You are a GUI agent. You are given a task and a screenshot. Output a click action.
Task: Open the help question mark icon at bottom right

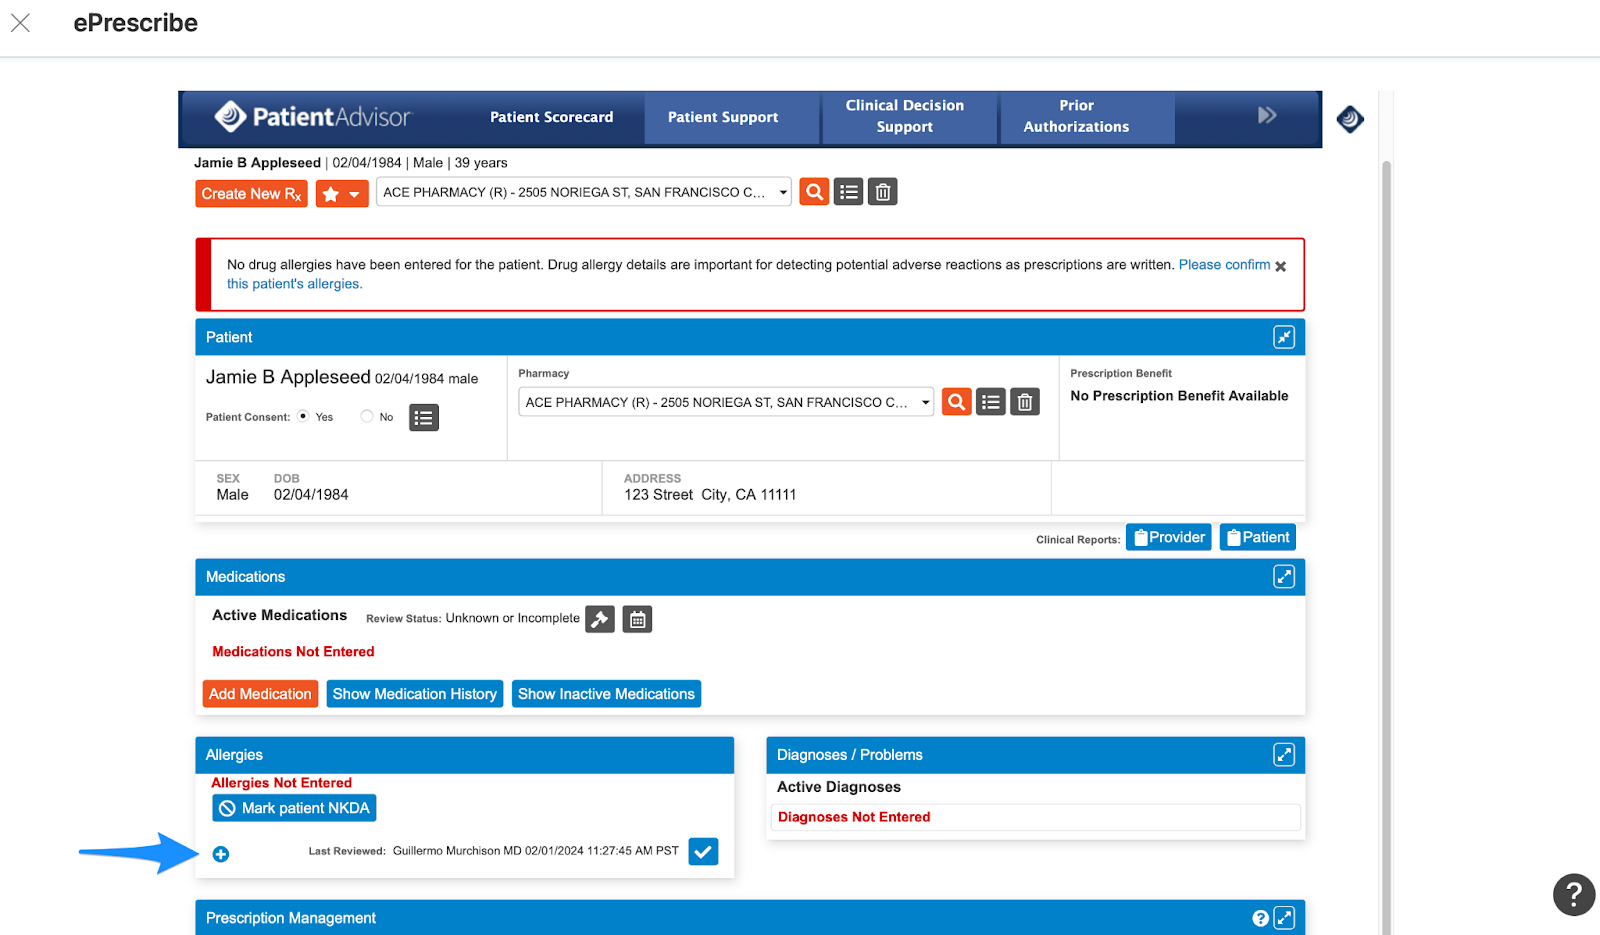(x=1573, y=895)
